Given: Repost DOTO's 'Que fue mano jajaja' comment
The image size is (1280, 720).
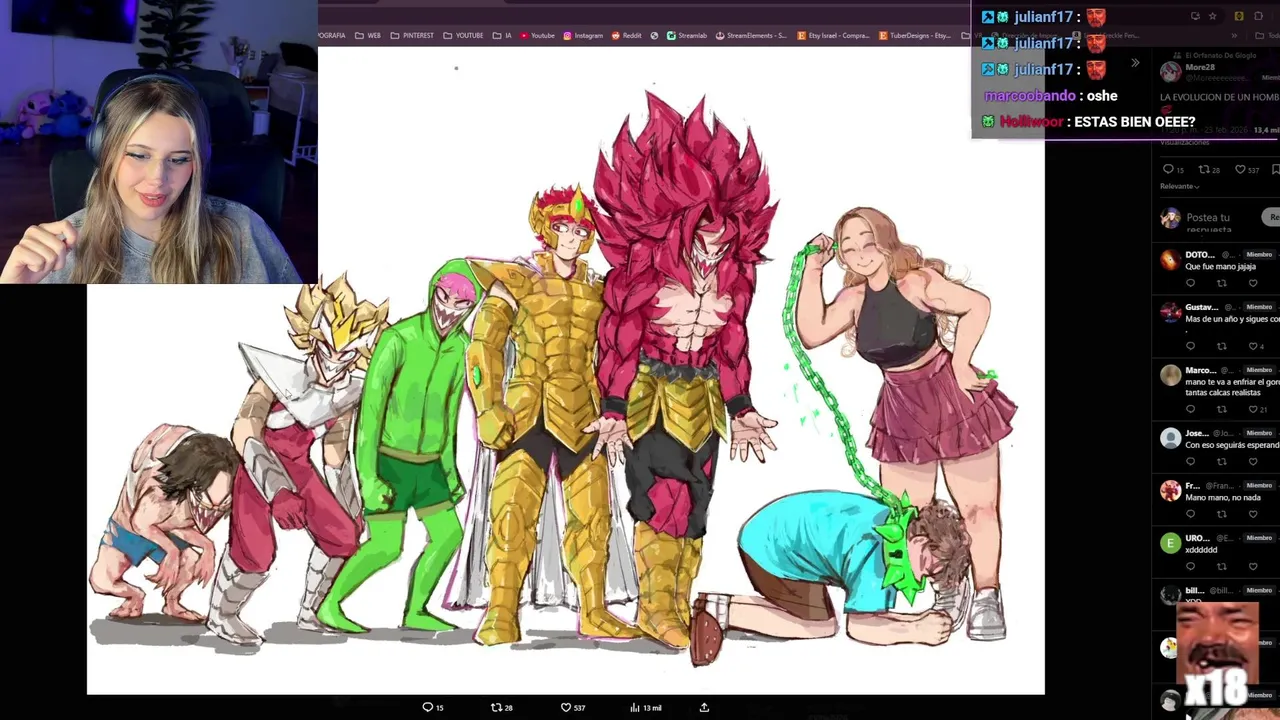Looking at the screenshot, I should [x=1221, y=283].
